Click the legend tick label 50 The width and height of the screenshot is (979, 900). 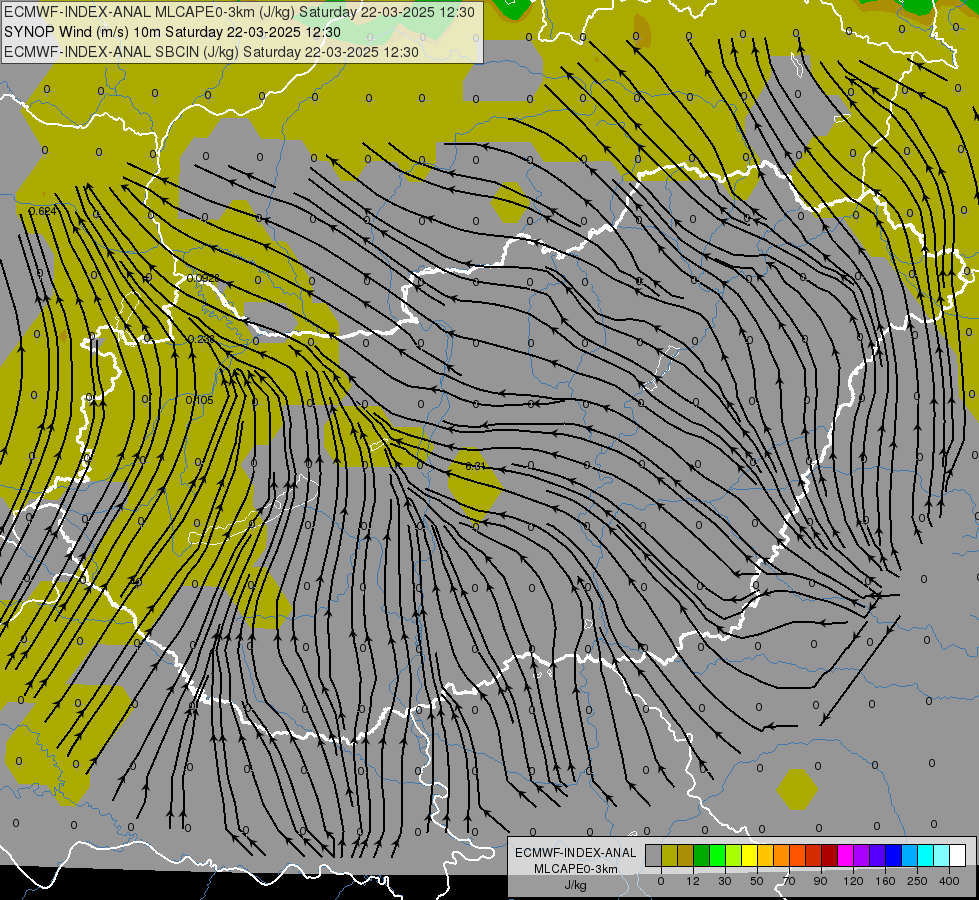(757, 881)
